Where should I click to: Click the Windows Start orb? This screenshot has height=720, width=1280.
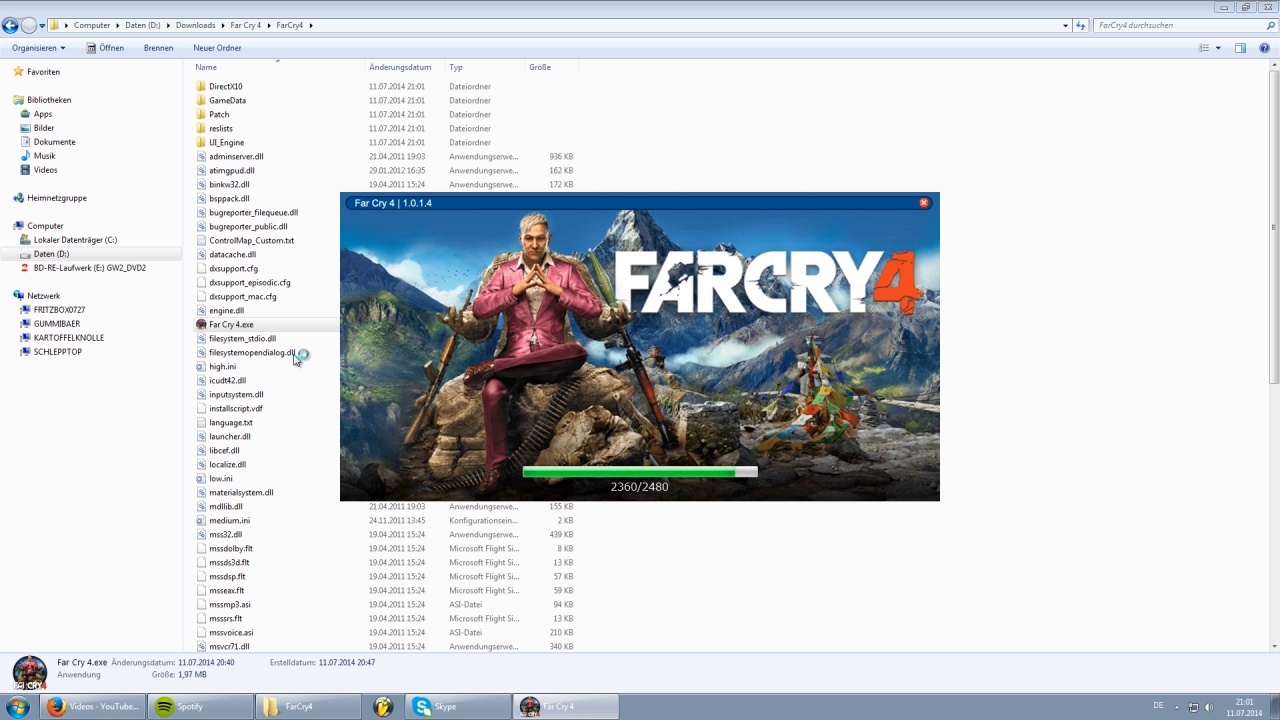coord(18,706)
